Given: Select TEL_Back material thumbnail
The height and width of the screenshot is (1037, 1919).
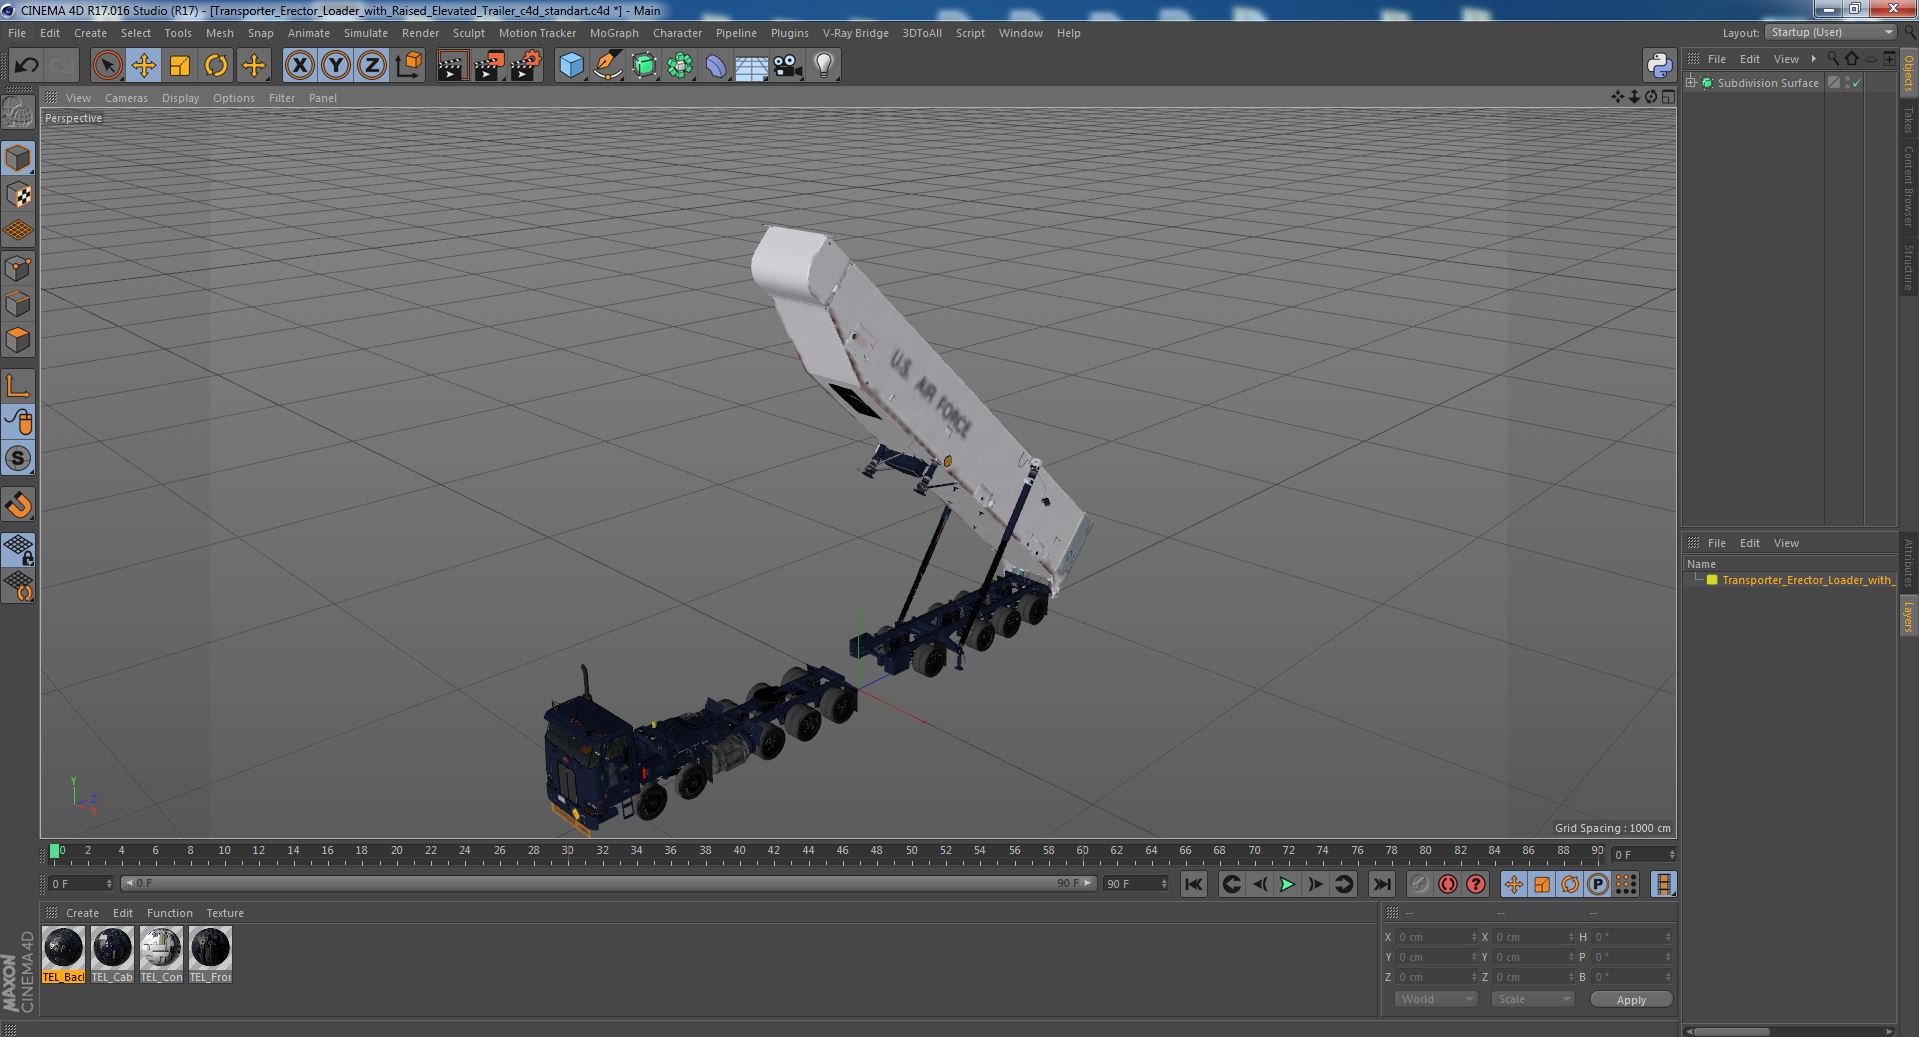Looking at the screenshot, I should pyautogui.click(x=63, y=955).
